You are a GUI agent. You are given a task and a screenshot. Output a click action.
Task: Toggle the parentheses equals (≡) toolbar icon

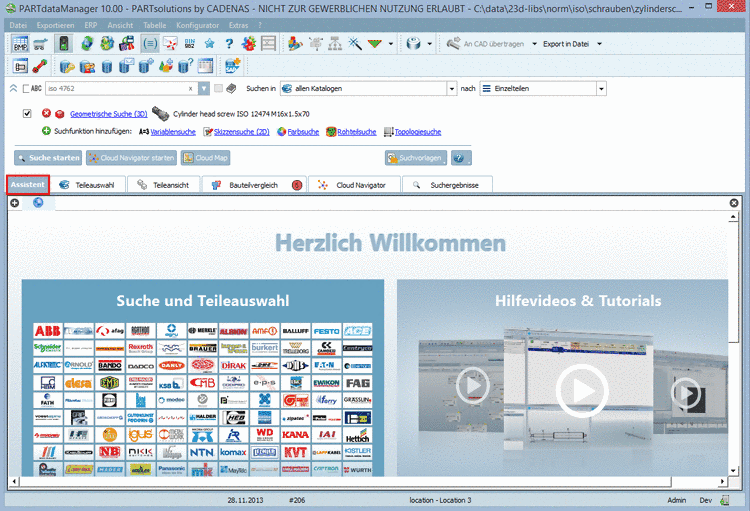150,44
